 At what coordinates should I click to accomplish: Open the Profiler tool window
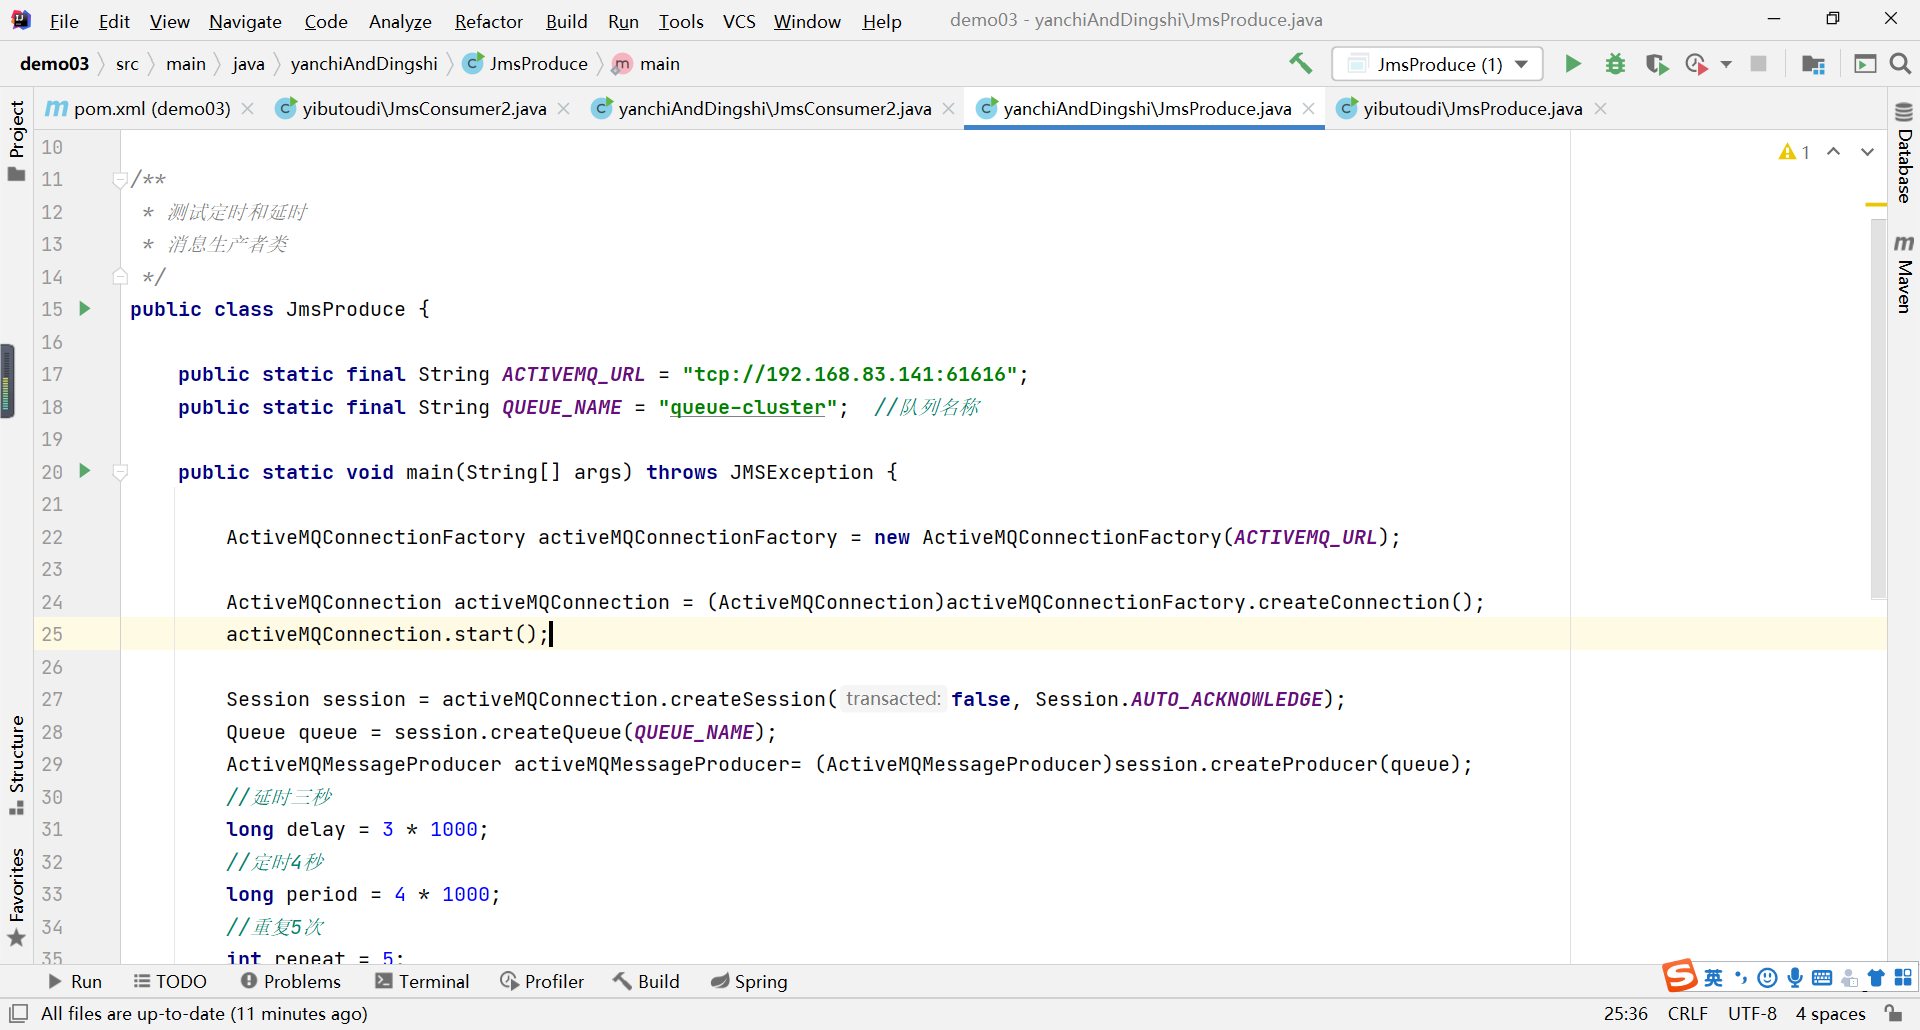point(542,981)
